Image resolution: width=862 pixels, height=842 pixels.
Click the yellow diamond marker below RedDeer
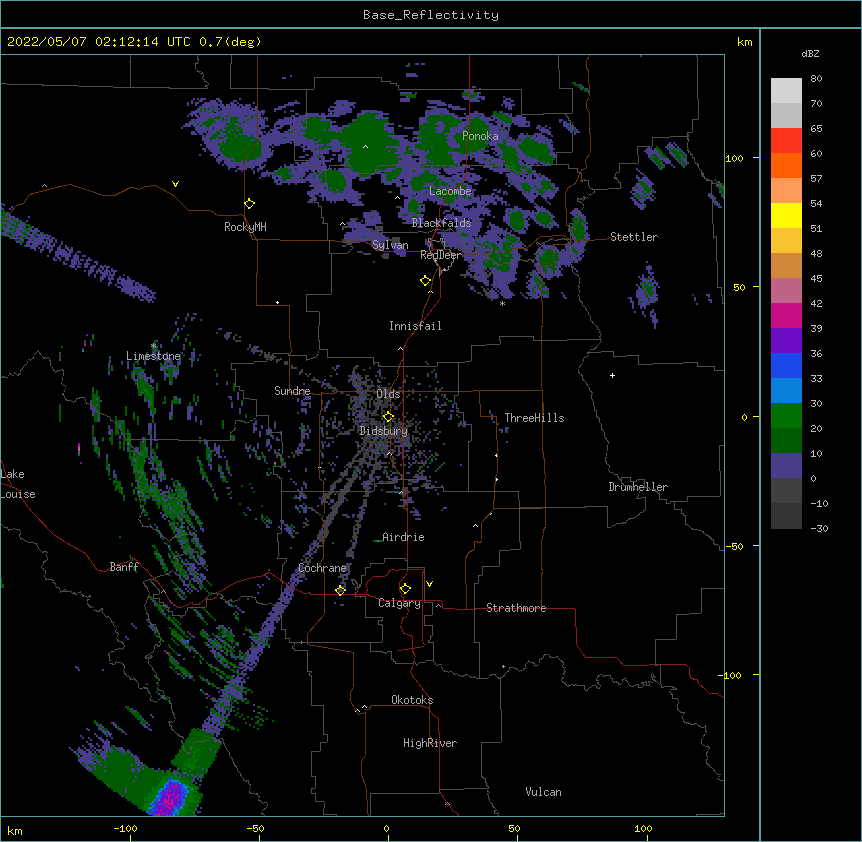point(426,281)
